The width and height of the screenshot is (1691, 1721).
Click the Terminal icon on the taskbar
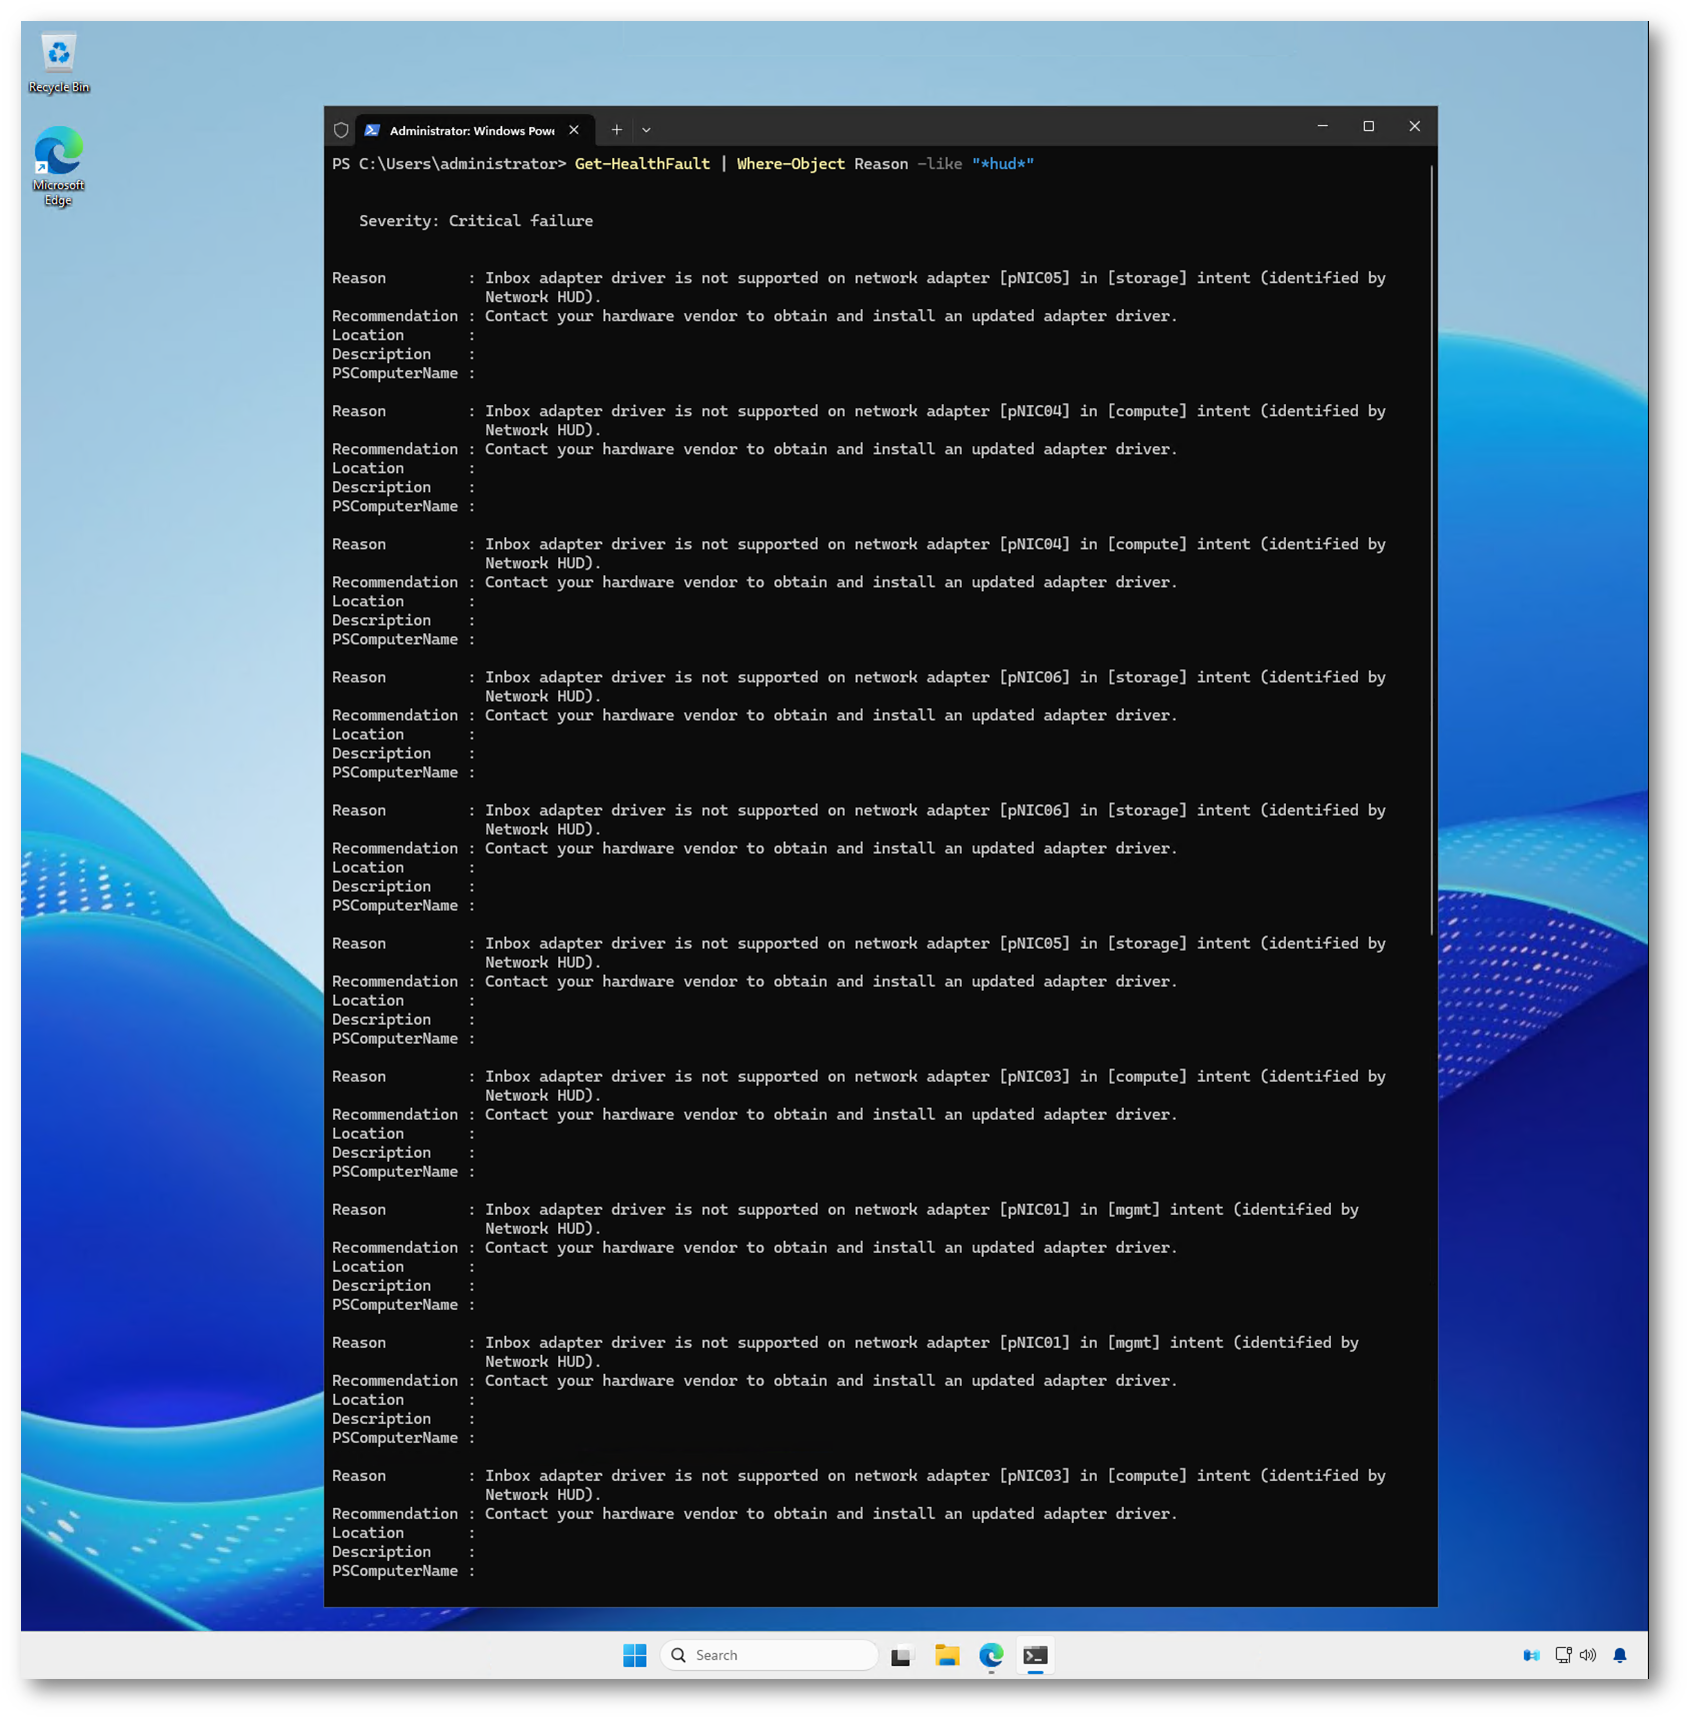(1035, 1655)
